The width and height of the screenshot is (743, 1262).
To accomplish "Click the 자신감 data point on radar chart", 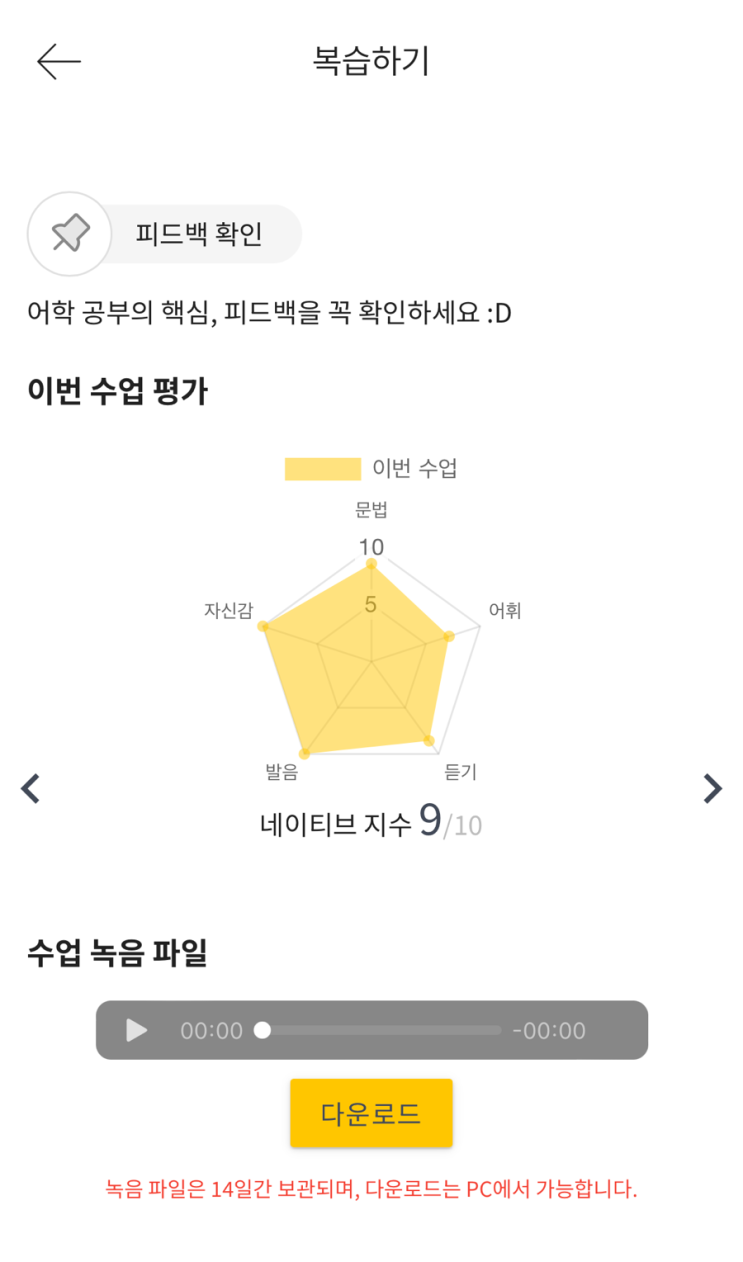I will click(x=263, y=626).
